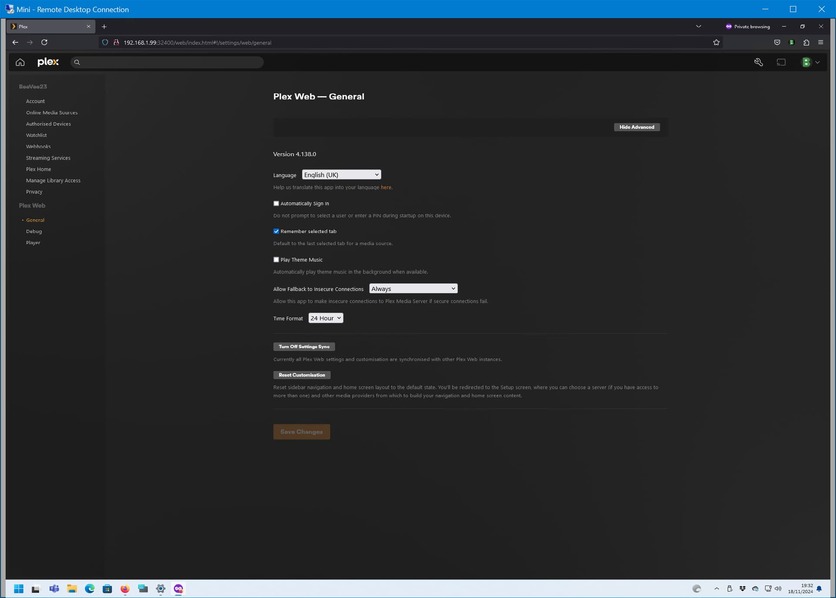Open Debug under Plex Web

pyautogui.click(x=34, y=231)
